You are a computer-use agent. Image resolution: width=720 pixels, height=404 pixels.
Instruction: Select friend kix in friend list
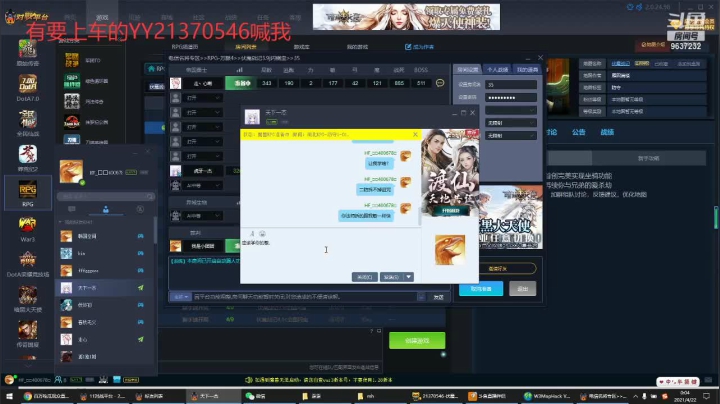[x=105, y=253]
